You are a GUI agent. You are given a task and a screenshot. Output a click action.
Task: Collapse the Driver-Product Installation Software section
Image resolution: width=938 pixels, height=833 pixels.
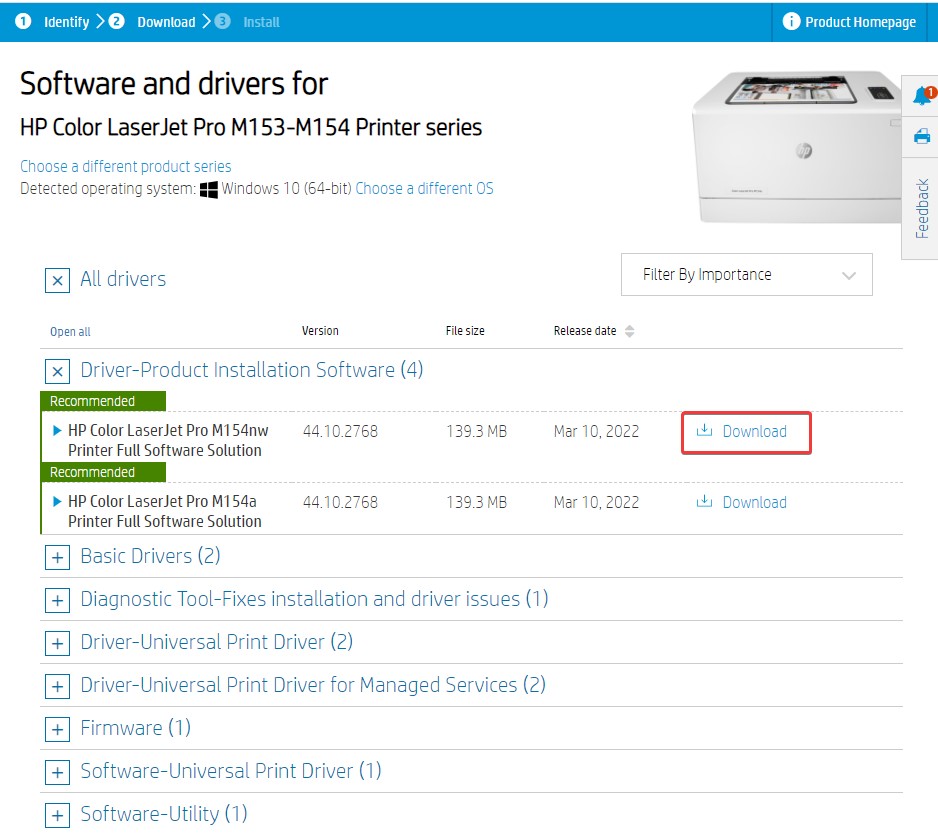tap(58, 371)
